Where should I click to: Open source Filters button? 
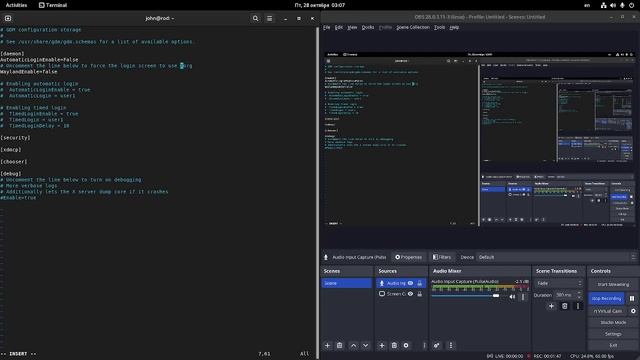click(x=442, y=257)
